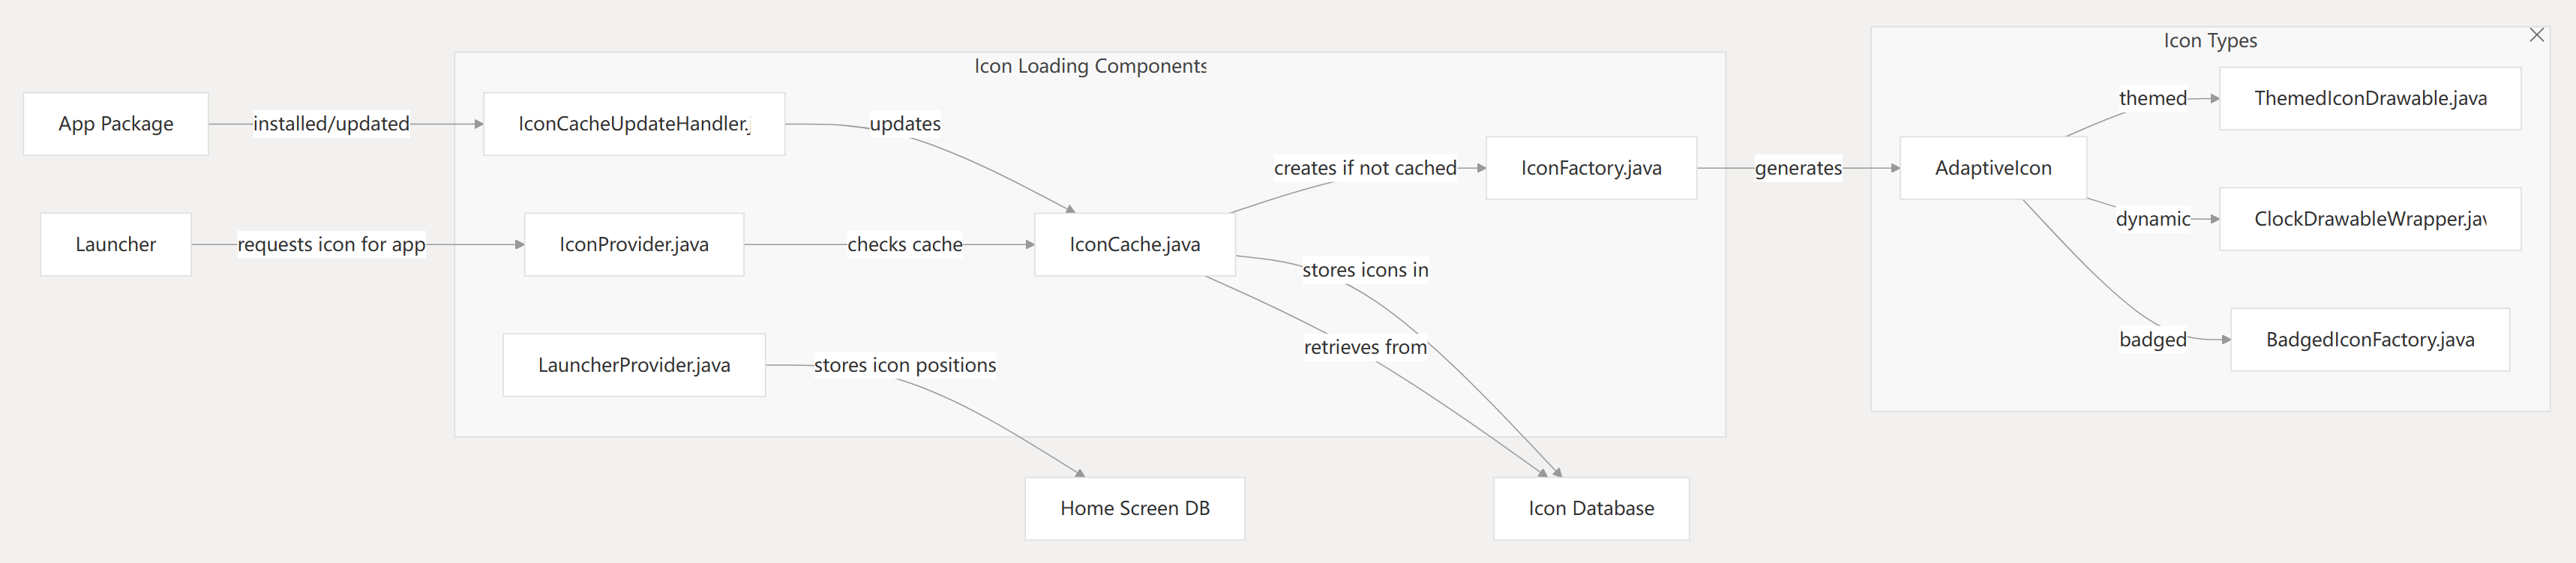Select the 'checks cache' edge label
This screenshot has height=563, width=2576.
905,244
